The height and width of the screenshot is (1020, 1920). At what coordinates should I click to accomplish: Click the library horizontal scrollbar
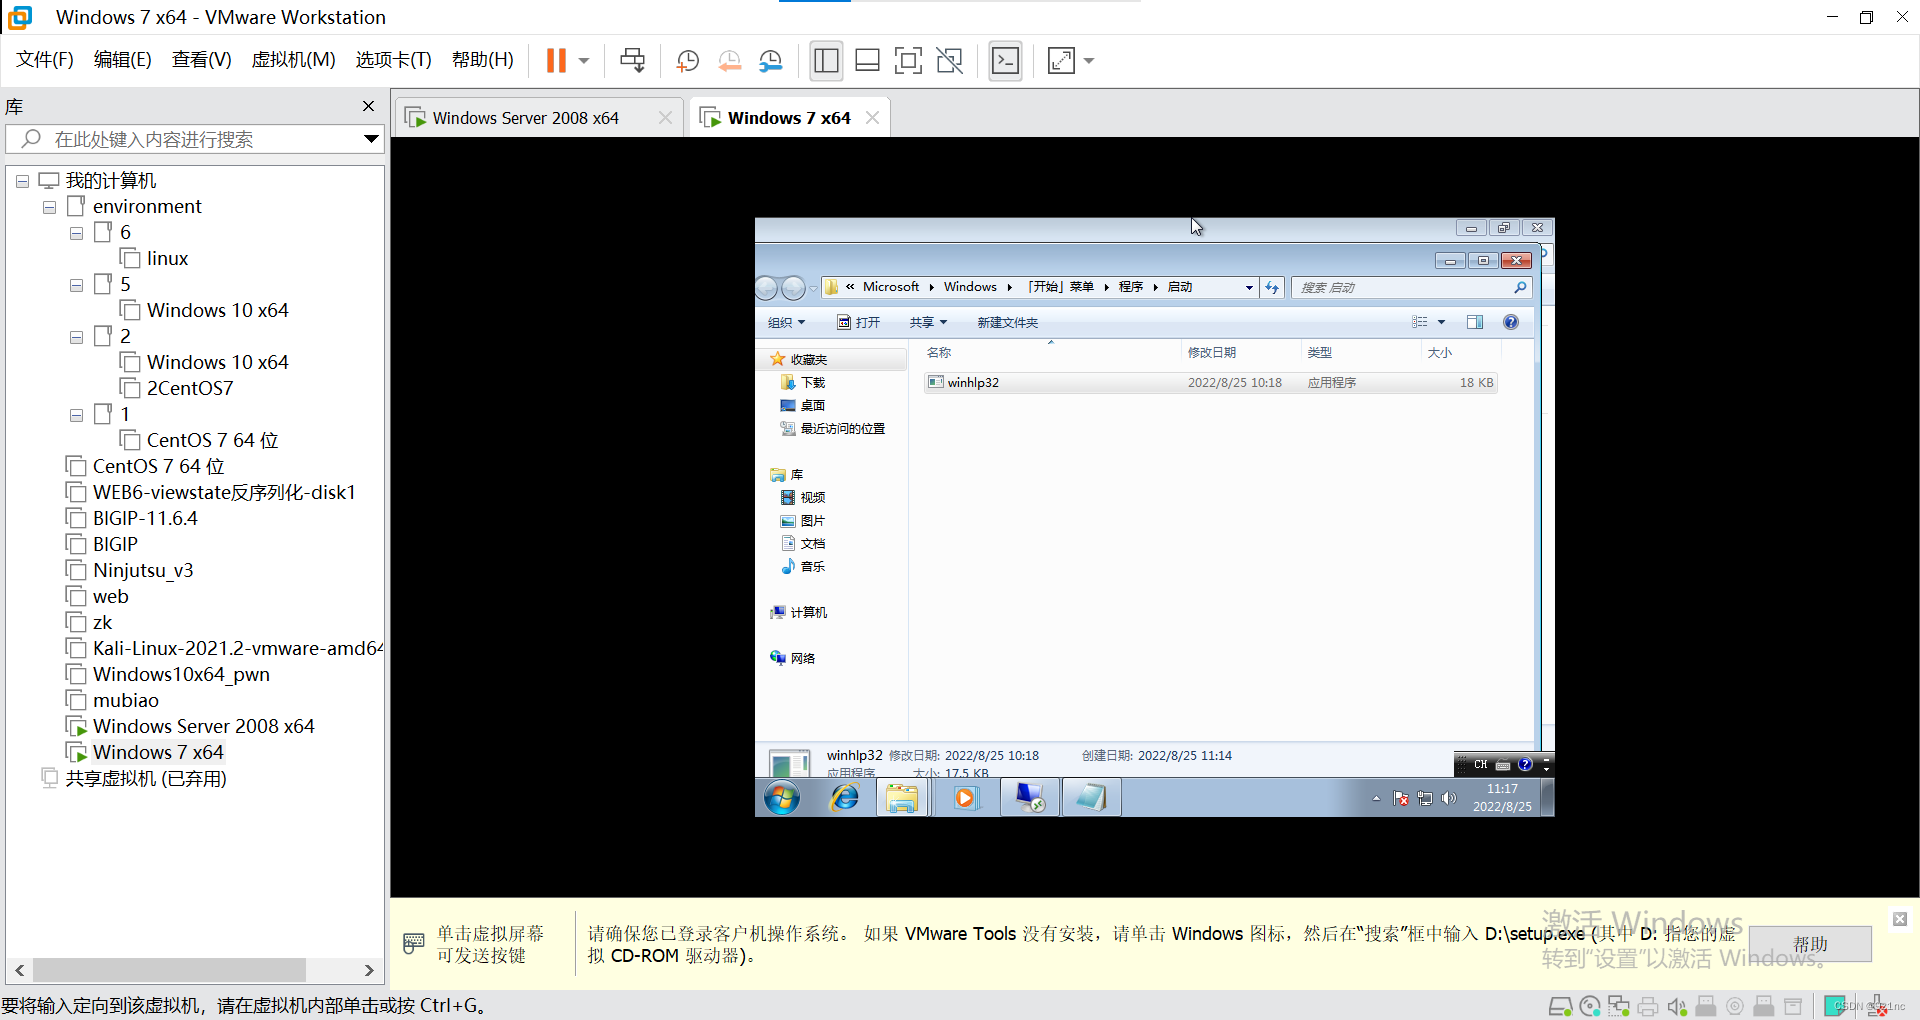coord(168,970)
